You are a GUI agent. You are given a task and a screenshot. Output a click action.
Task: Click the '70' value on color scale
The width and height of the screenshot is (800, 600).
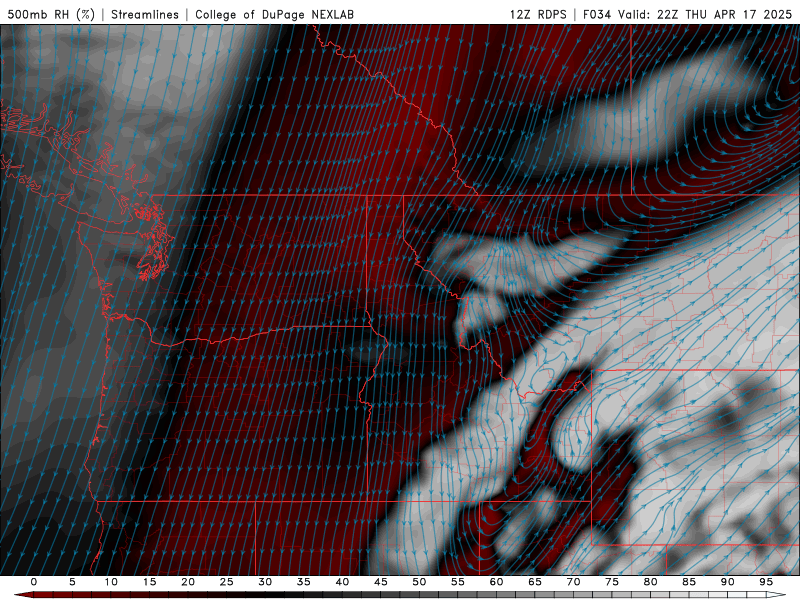point(573,582)
